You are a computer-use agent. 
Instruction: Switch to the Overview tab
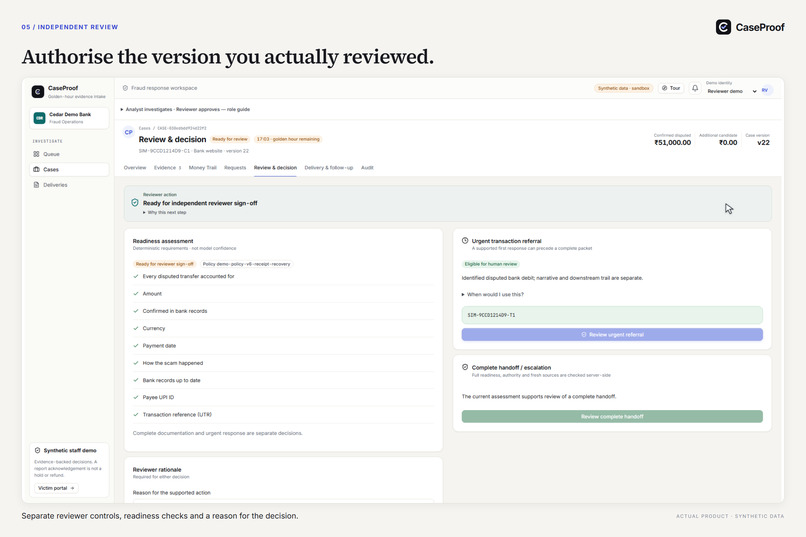135,168
